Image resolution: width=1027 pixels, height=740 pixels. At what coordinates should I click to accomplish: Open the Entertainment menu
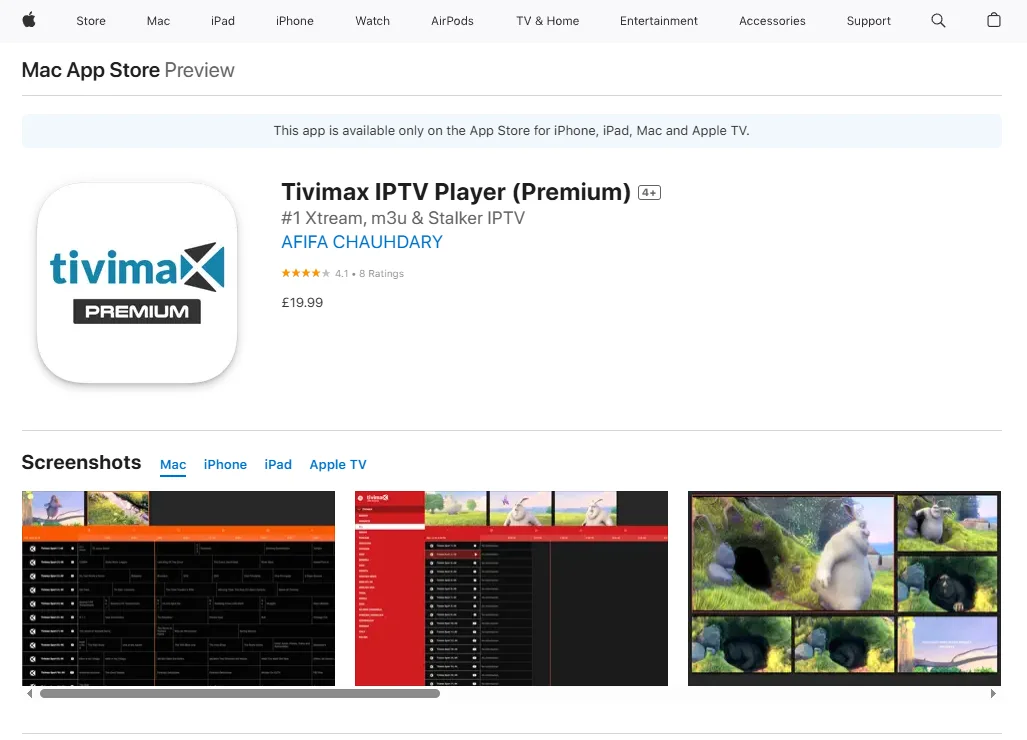(659, 21)
